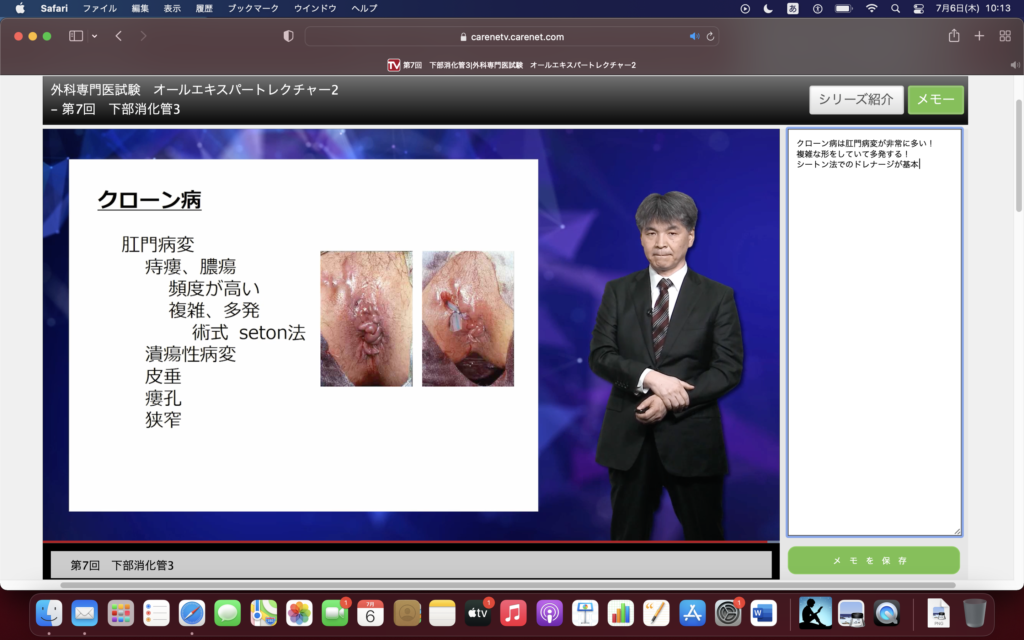Screen dimensions: 1024x640
Task: Click the carenetv.carenet.com address bar
Action: pyautogui.click(x=511, y=36)
